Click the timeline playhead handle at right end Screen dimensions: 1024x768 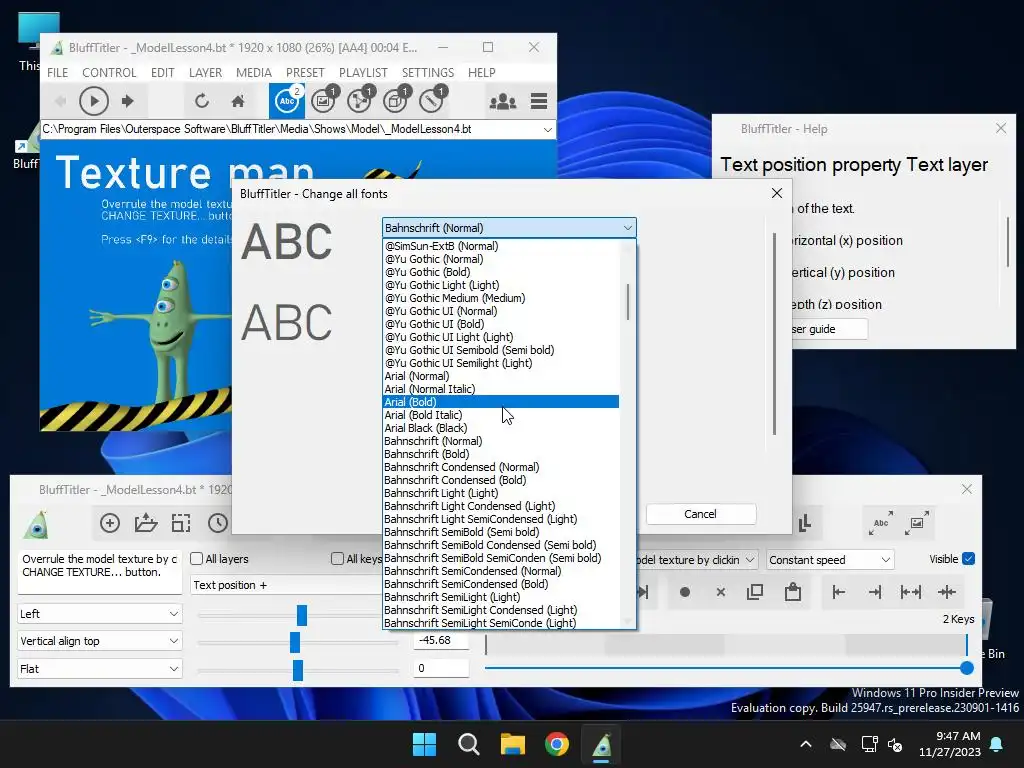coord(967,668)
